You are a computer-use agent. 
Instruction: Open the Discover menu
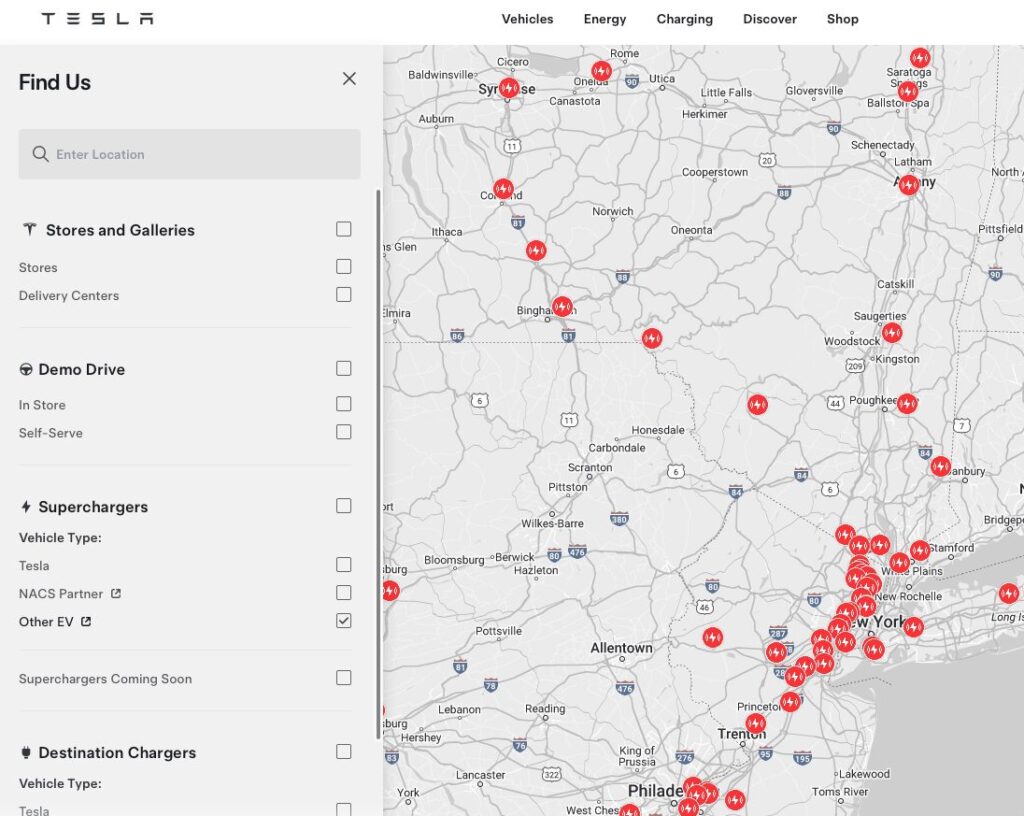770,19
